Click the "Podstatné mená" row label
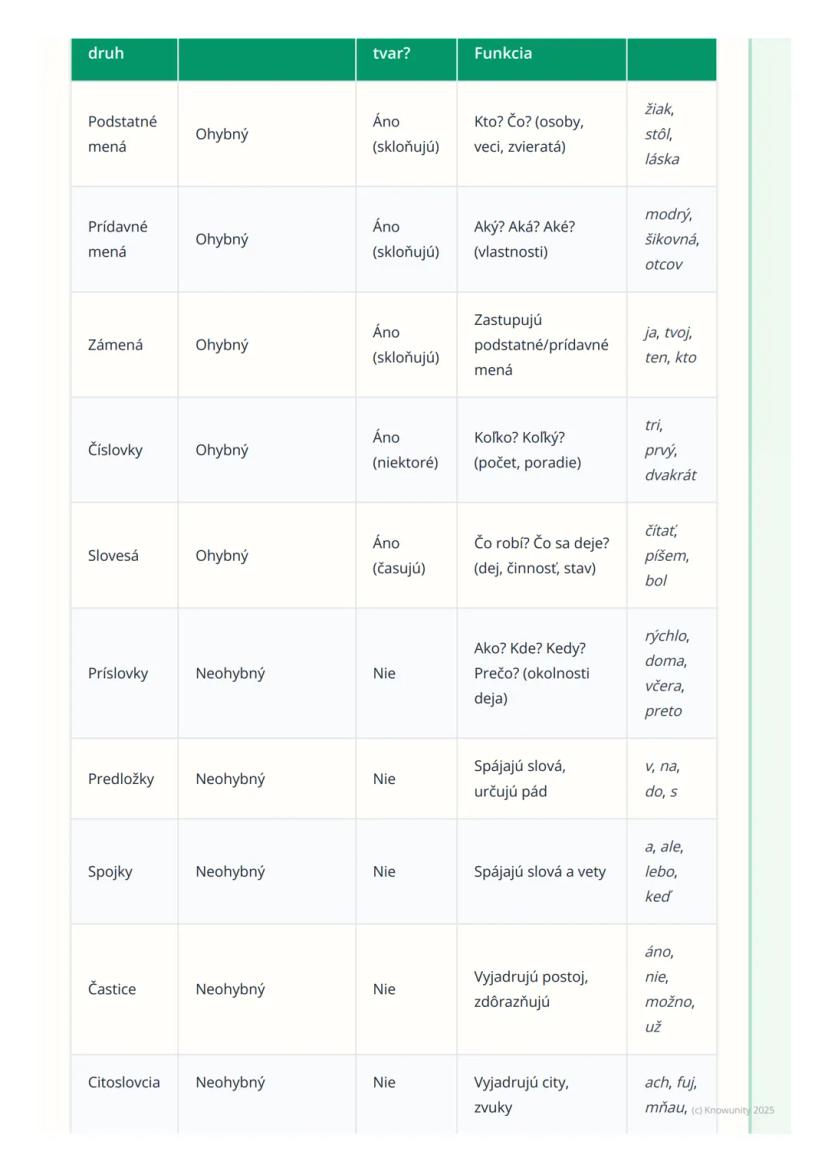This screenshot has width=828, height=1171. click(122, 134)
